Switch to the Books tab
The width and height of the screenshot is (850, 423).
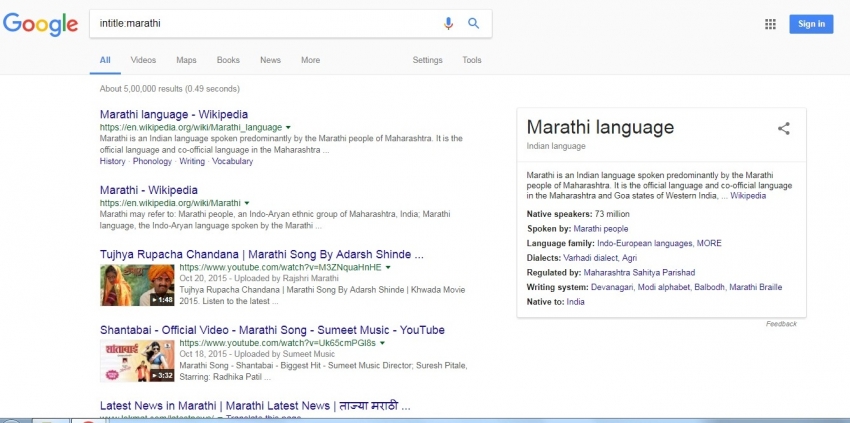[x=228, y=60]
